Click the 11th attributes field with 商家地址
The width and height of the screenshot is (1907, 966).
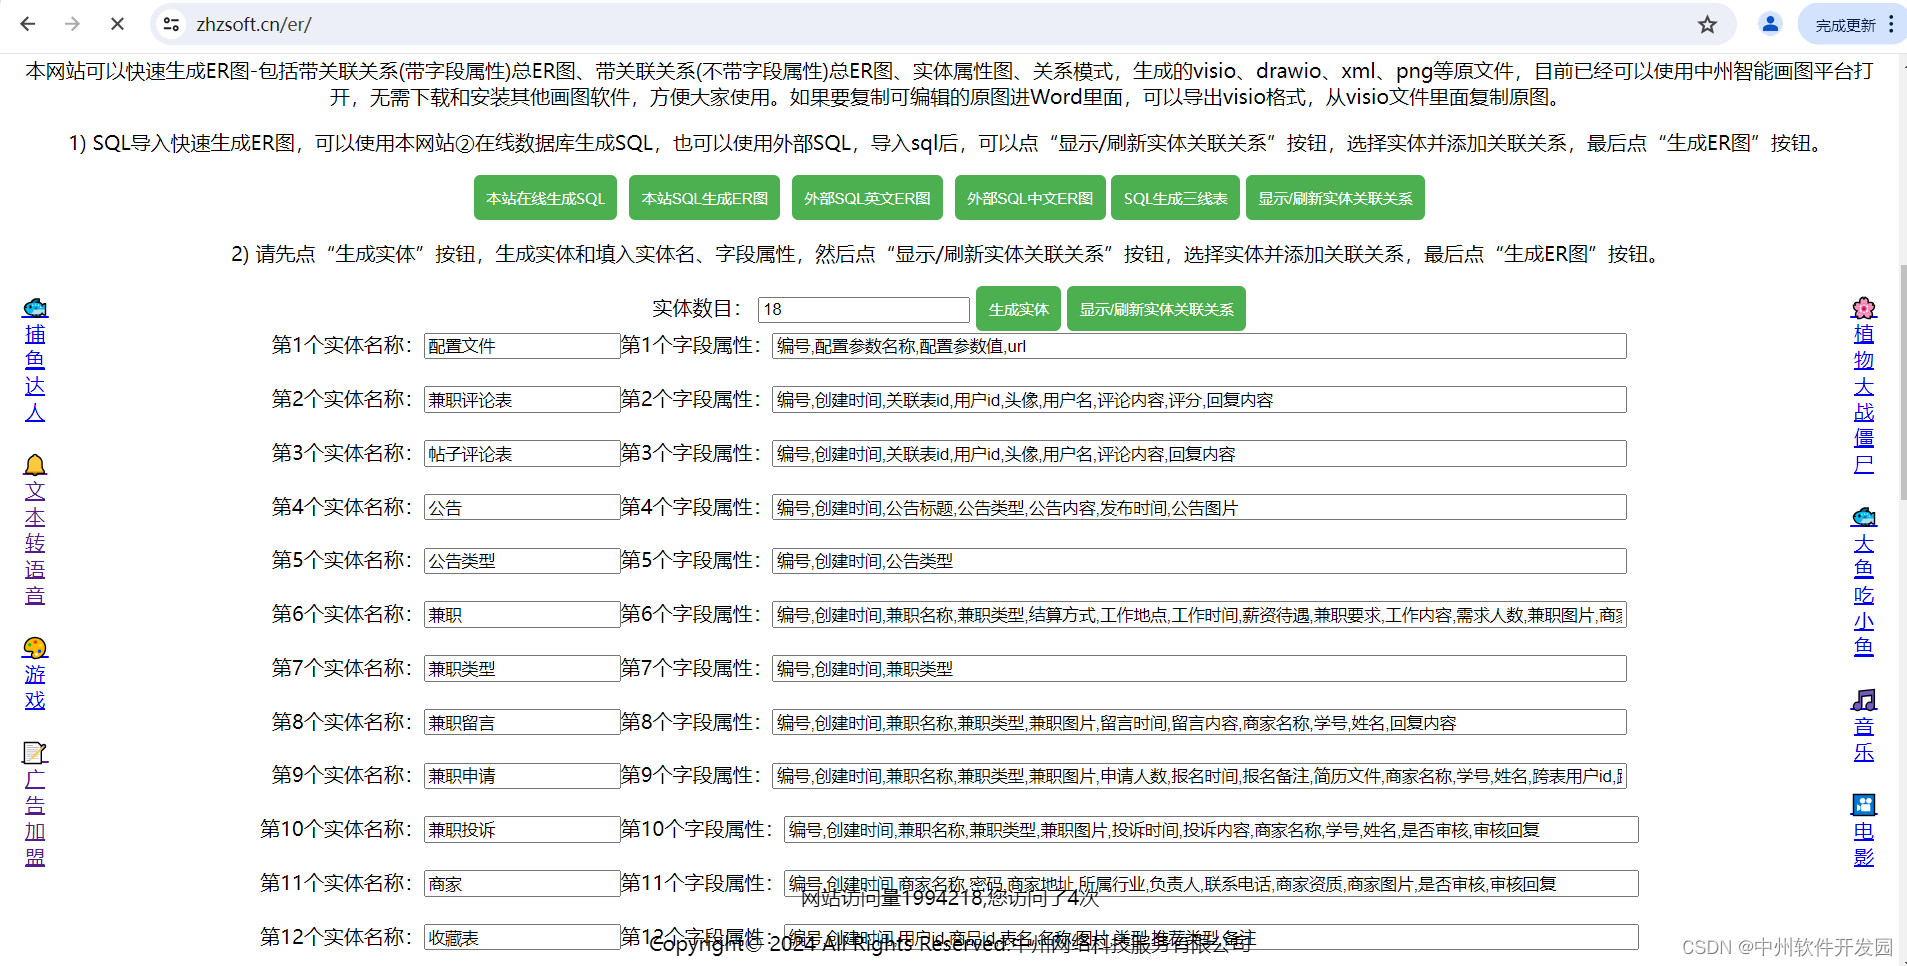(x=1211, y=884)
